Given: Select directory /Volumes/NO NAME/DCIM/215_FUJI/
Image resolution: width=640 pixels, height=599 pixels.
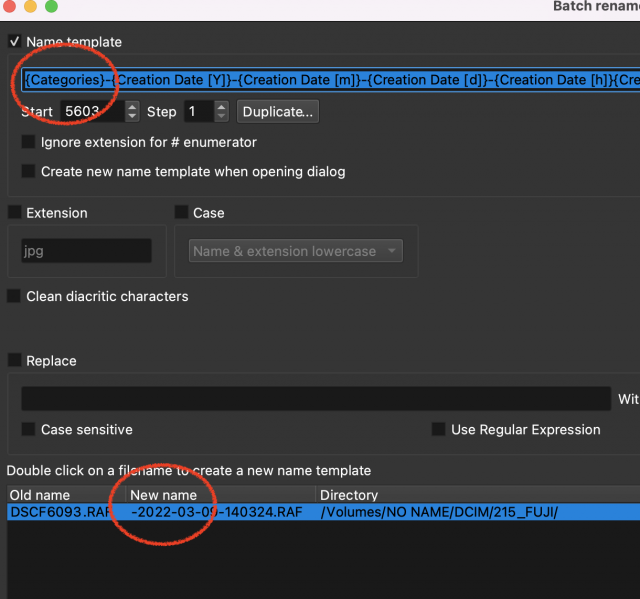Looking at the screenshot, I should point(439,512).
